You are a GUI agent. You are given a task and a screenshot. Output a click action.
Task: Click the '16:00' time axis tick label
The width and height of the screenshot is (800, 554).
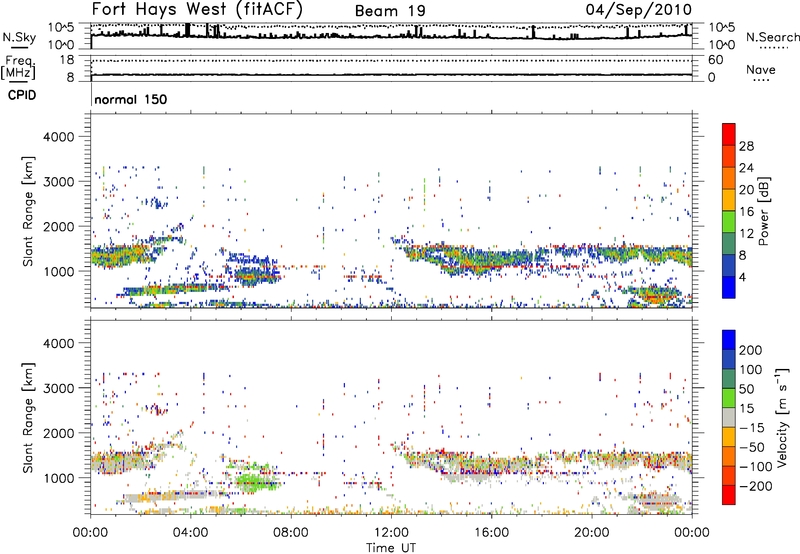[x=491, y=533]
